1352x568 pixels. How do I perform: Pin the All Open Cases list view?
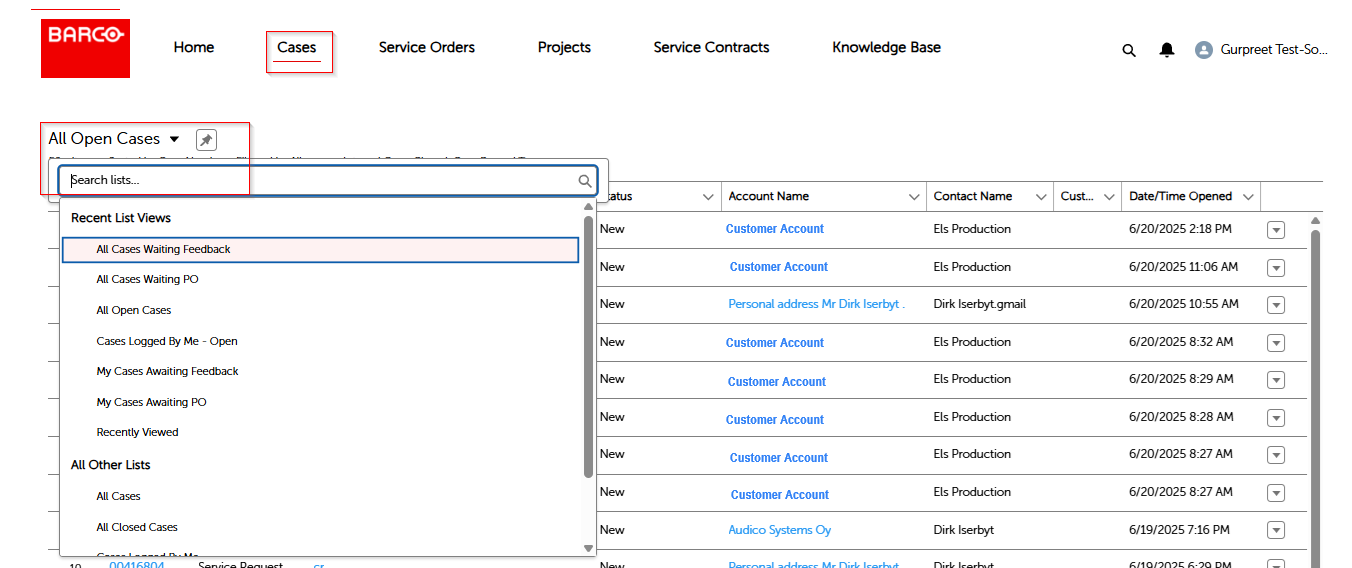click(206, 140)
